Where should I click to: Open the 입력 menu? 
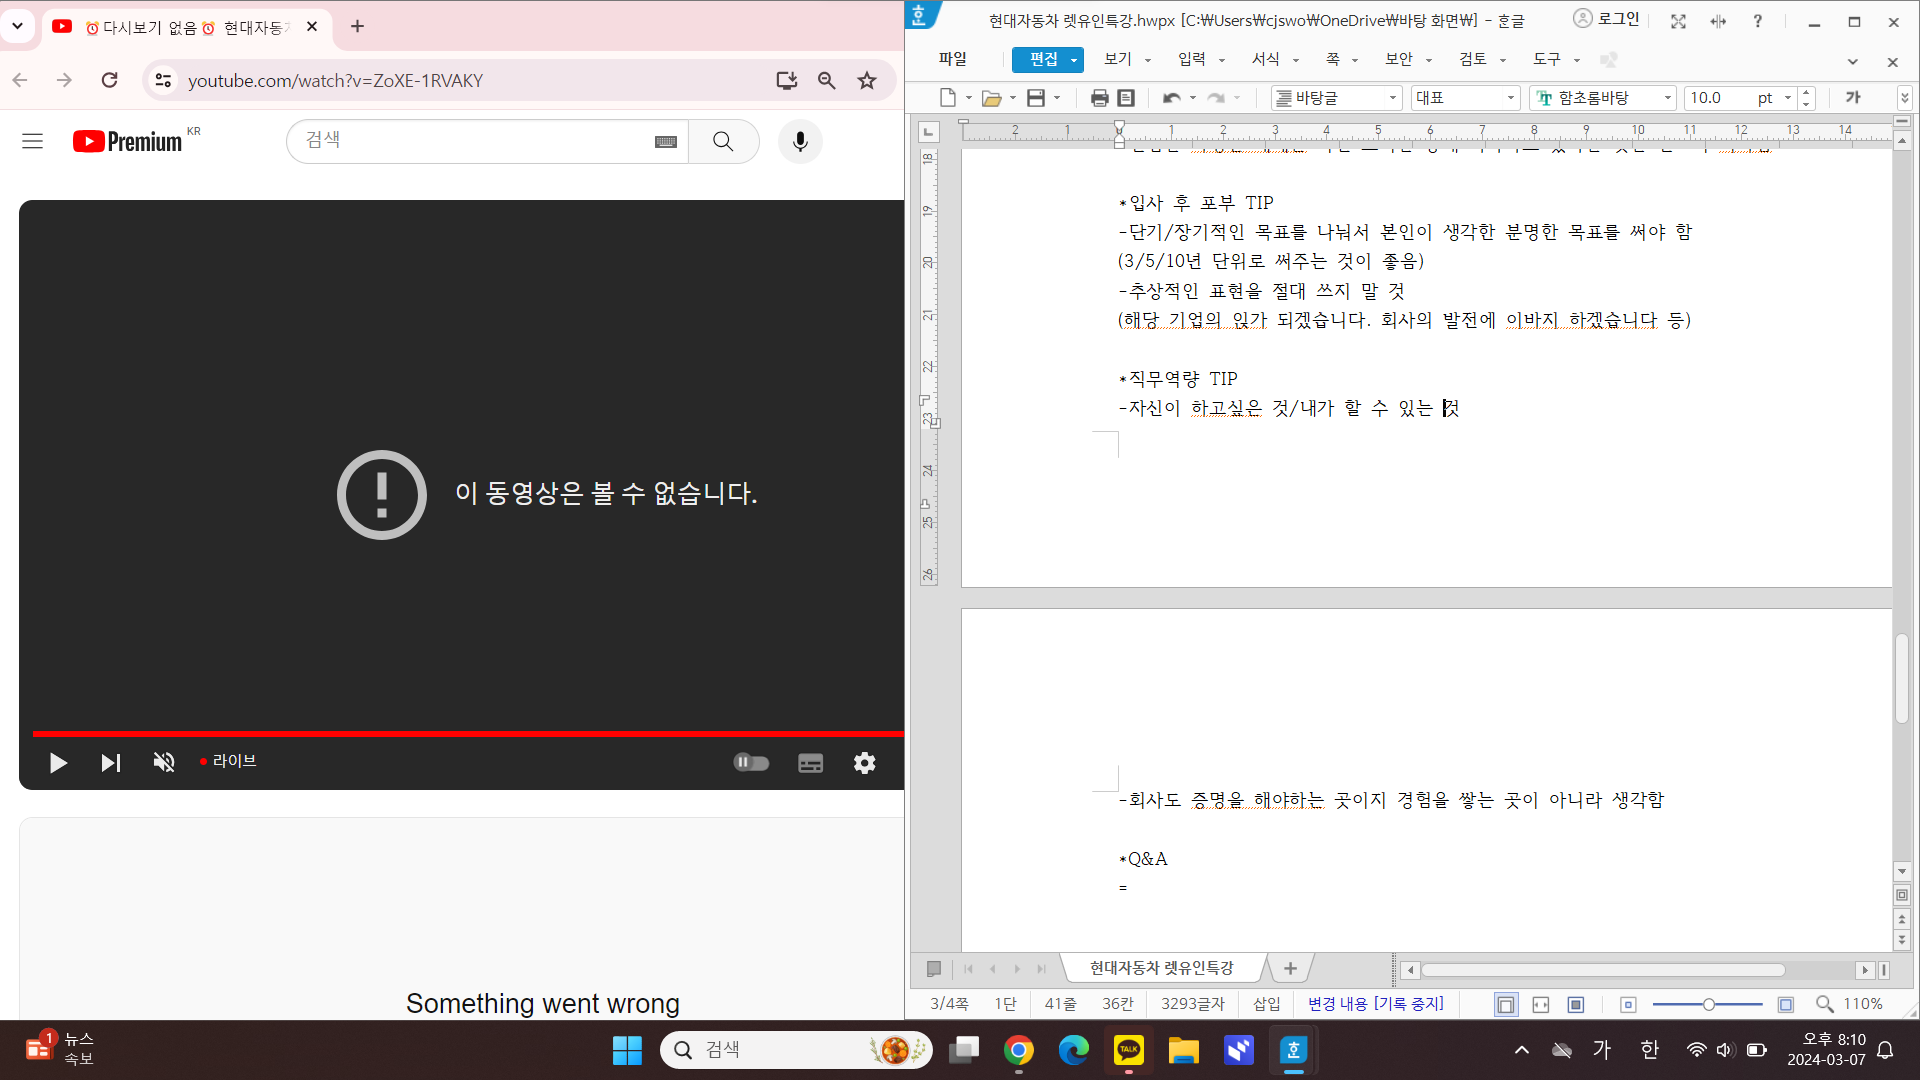(x=1191, y=60)
